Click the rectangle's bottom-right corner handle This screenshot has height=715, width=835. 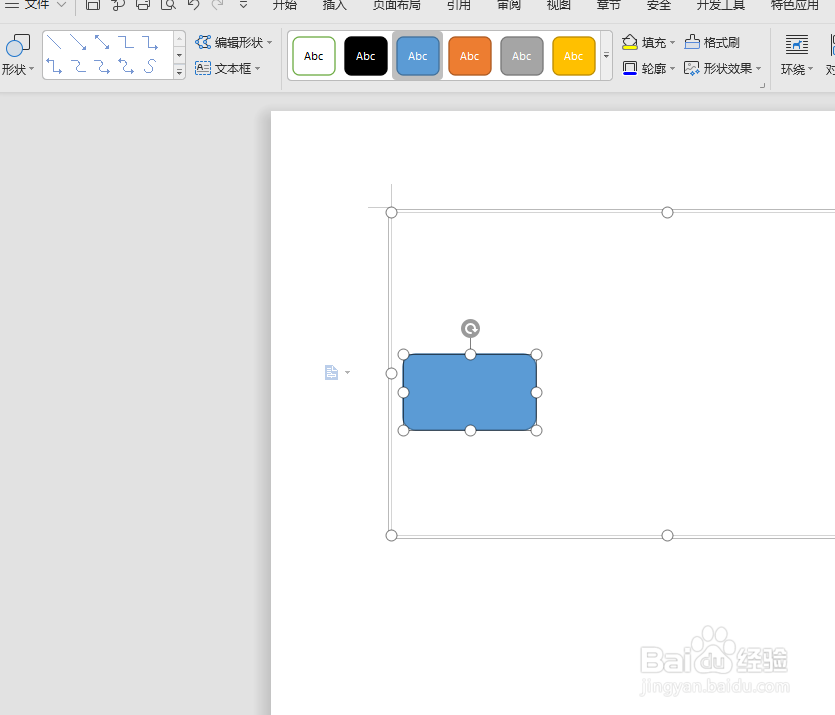[x=537, y=430]
